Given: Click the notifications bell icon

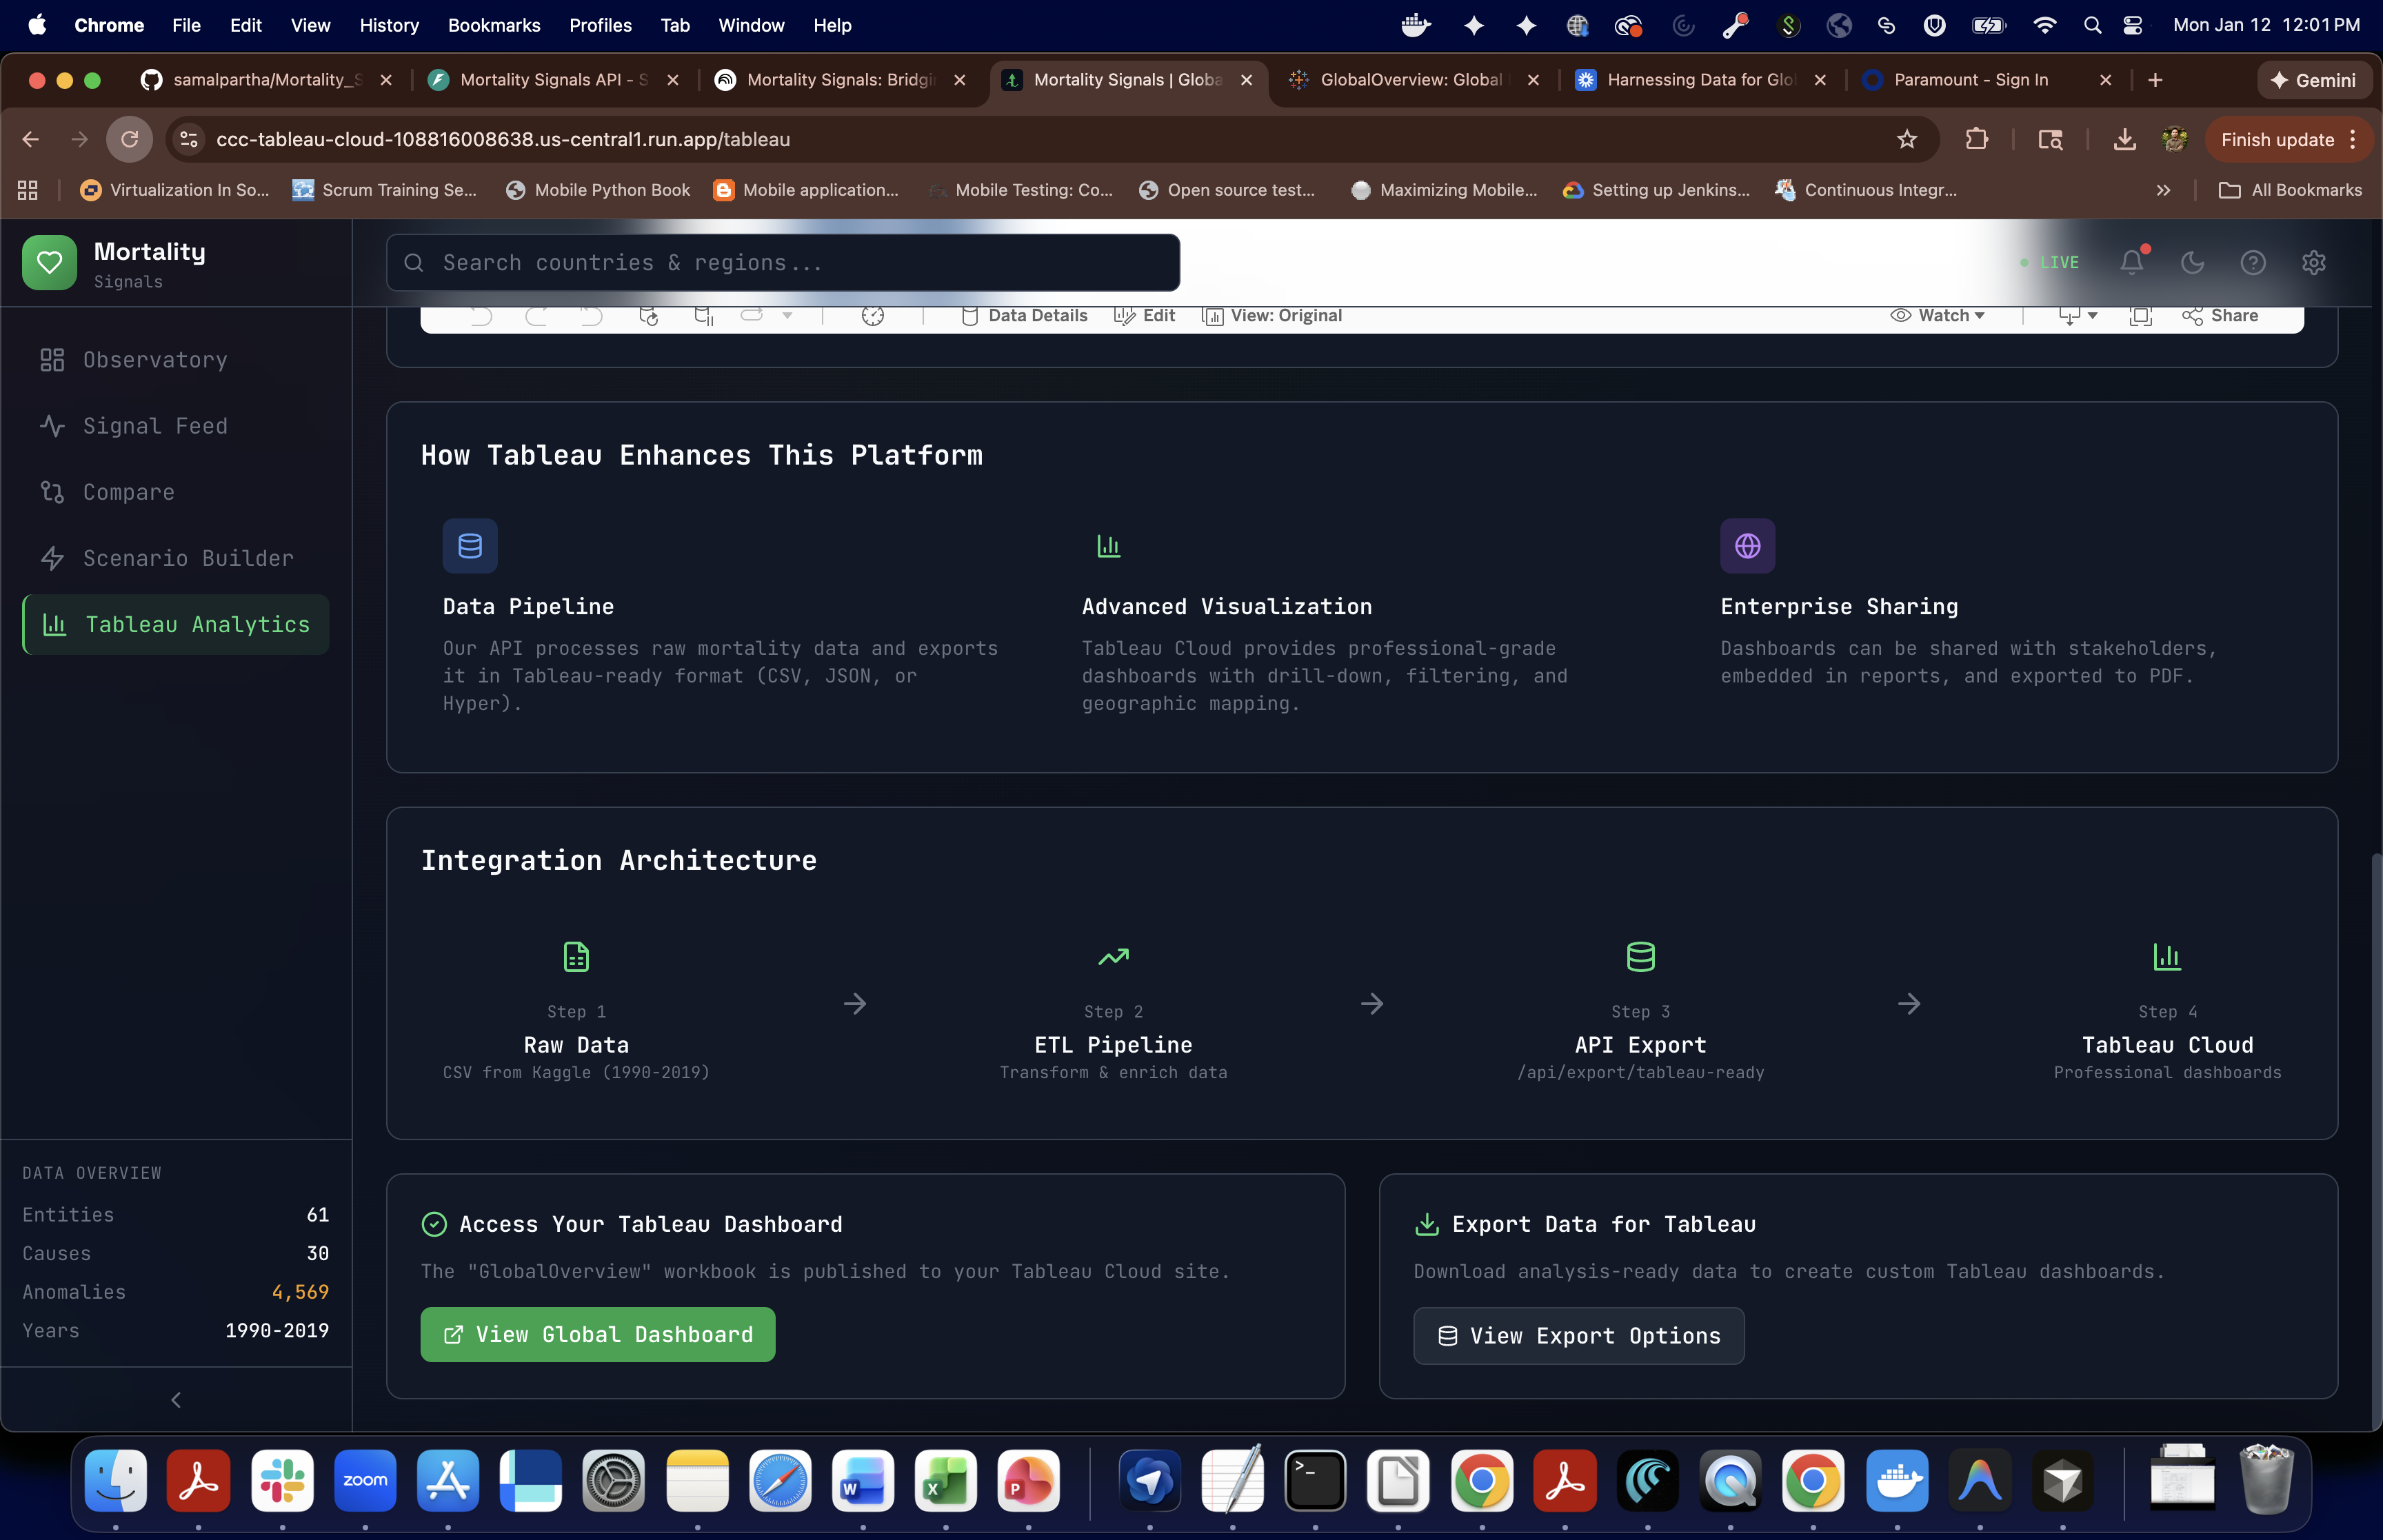Looking at the screenshot, I should 2131,262.
